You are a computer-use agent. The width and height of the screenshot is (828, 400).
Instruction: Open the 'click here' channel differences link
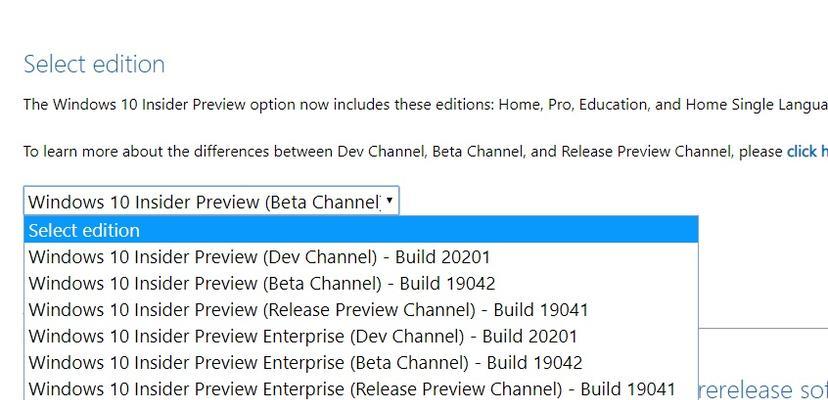click(x=807, y=152)
